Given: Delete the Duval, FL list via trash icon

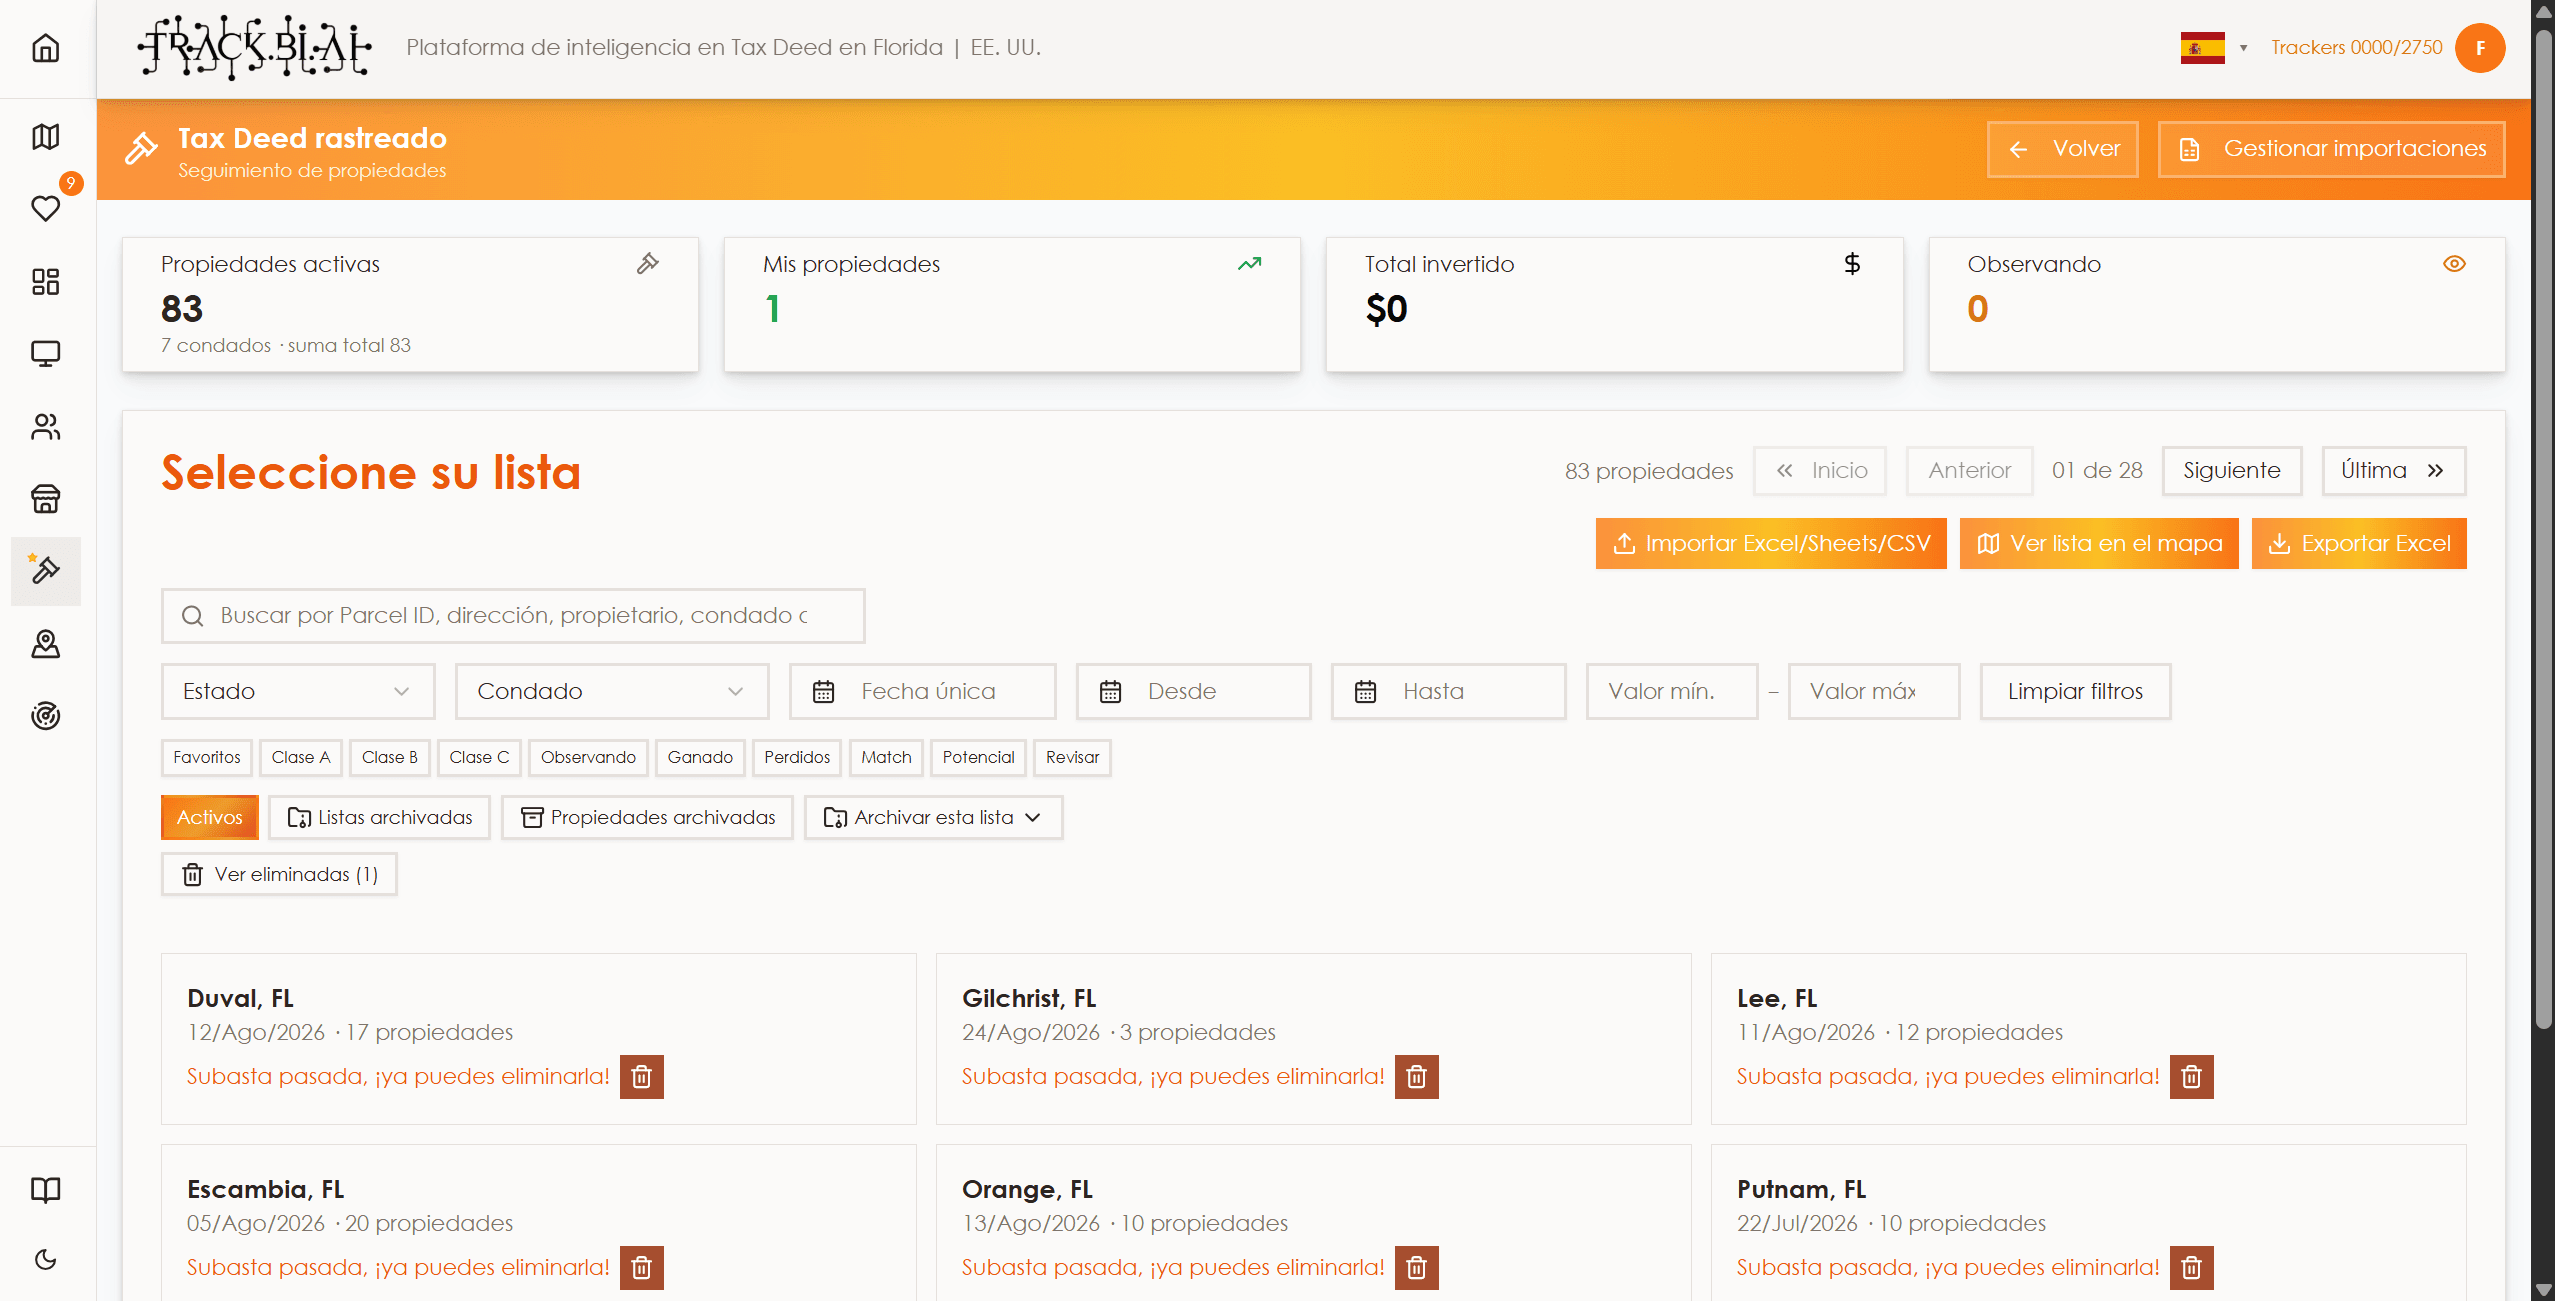Looking at the screenshot, I should tap(642, 1077).
